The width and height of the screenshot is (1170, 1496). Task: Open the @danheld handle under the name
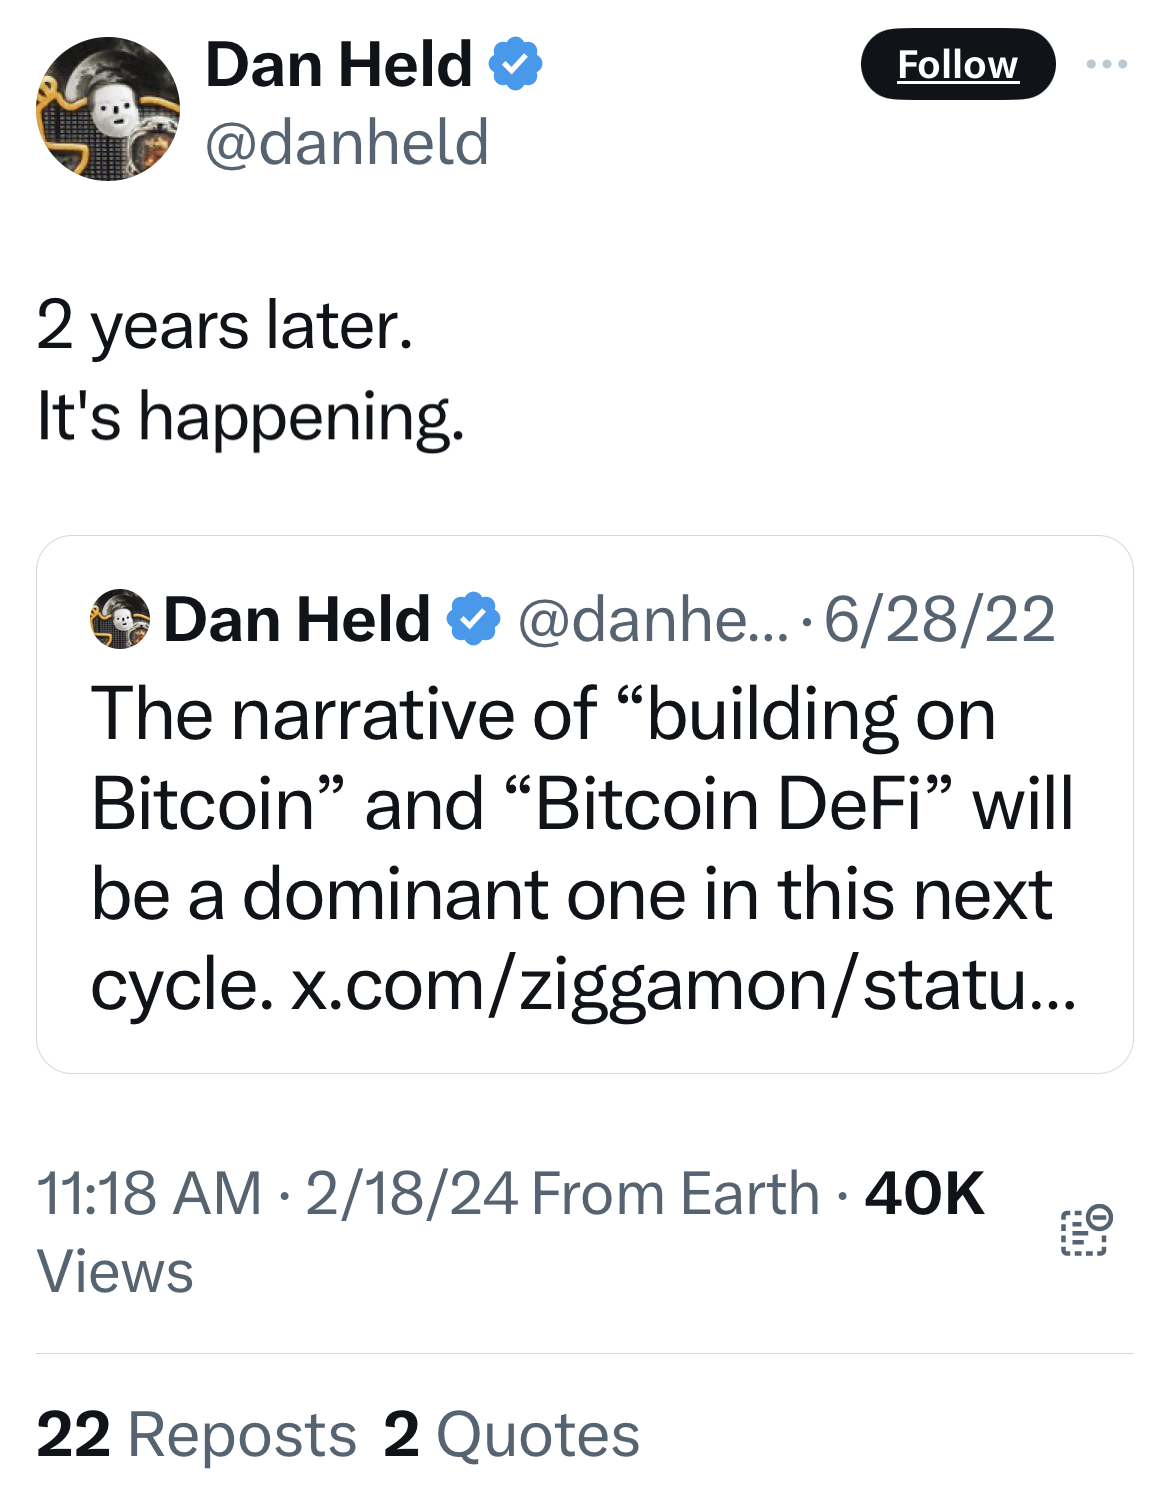(346, 142)
